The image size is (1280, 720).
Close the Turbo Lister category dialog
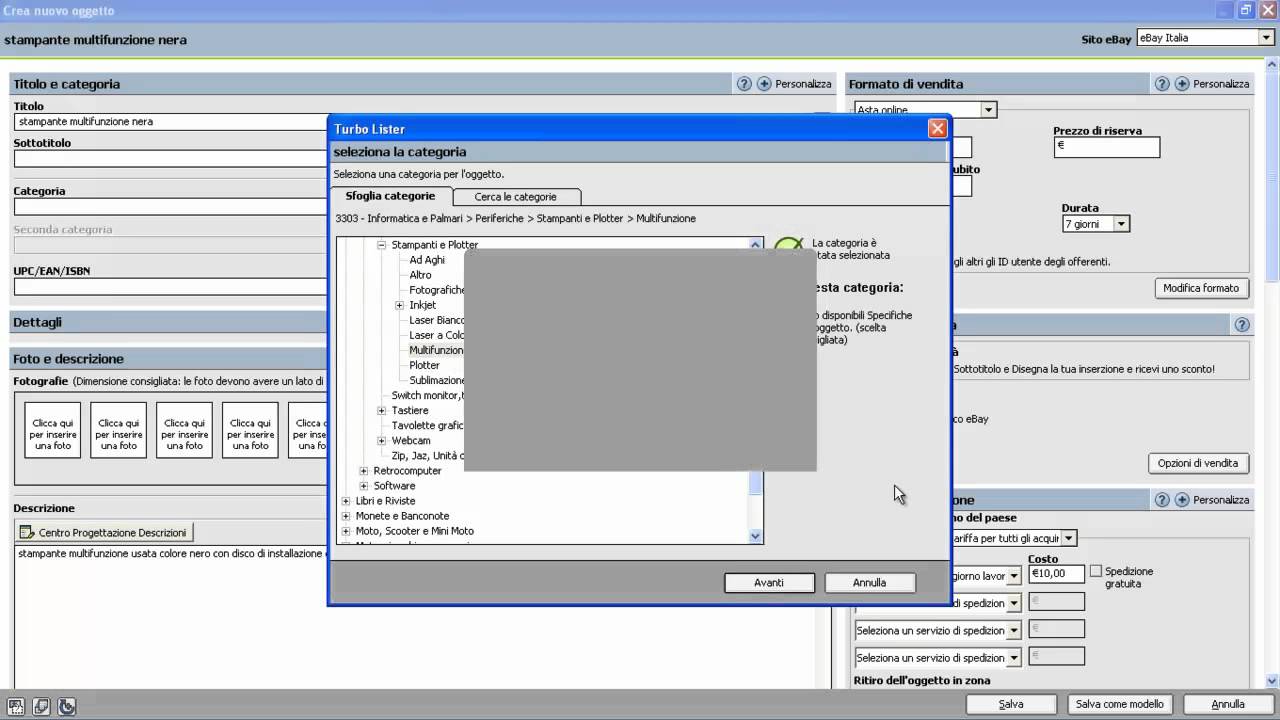pos(937,129)
